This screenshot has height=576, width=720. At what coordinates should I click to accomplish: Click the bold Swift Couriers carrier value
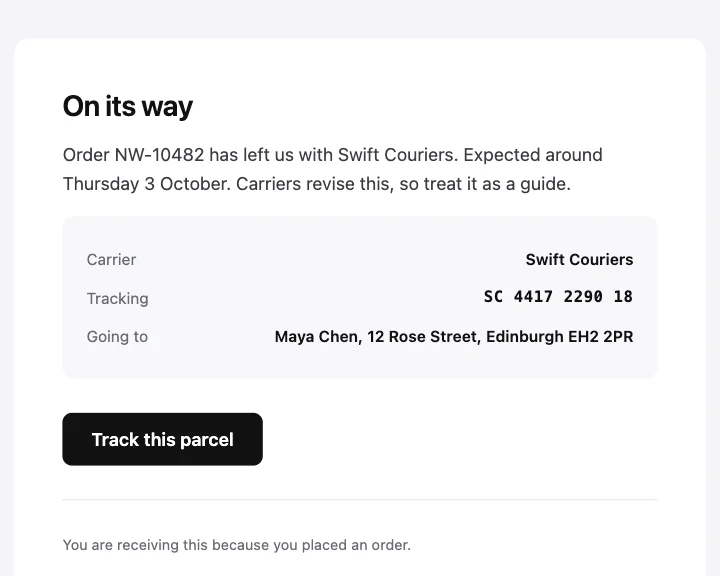579,260
